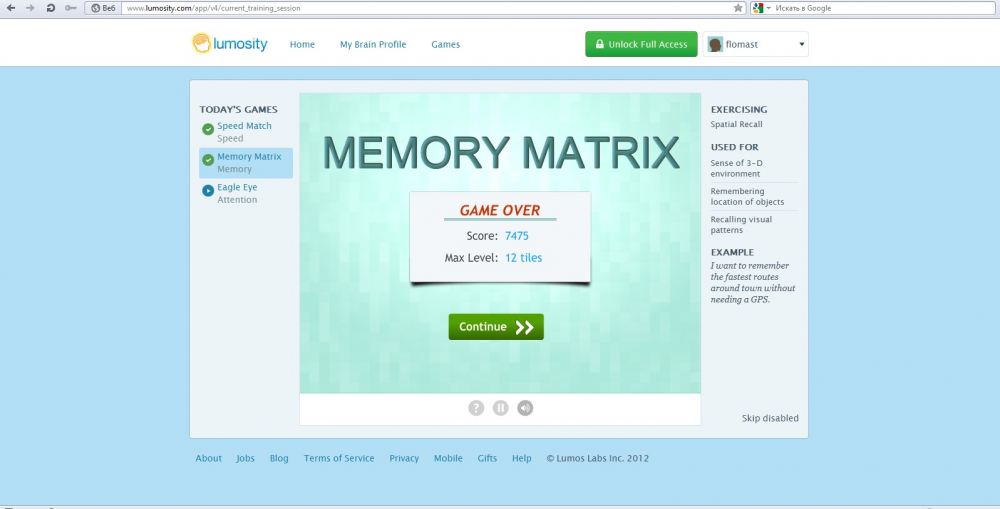Click Spatial Recall under Exercising
The width and height of the screenshot is (1000, 509).
(736, 124)
